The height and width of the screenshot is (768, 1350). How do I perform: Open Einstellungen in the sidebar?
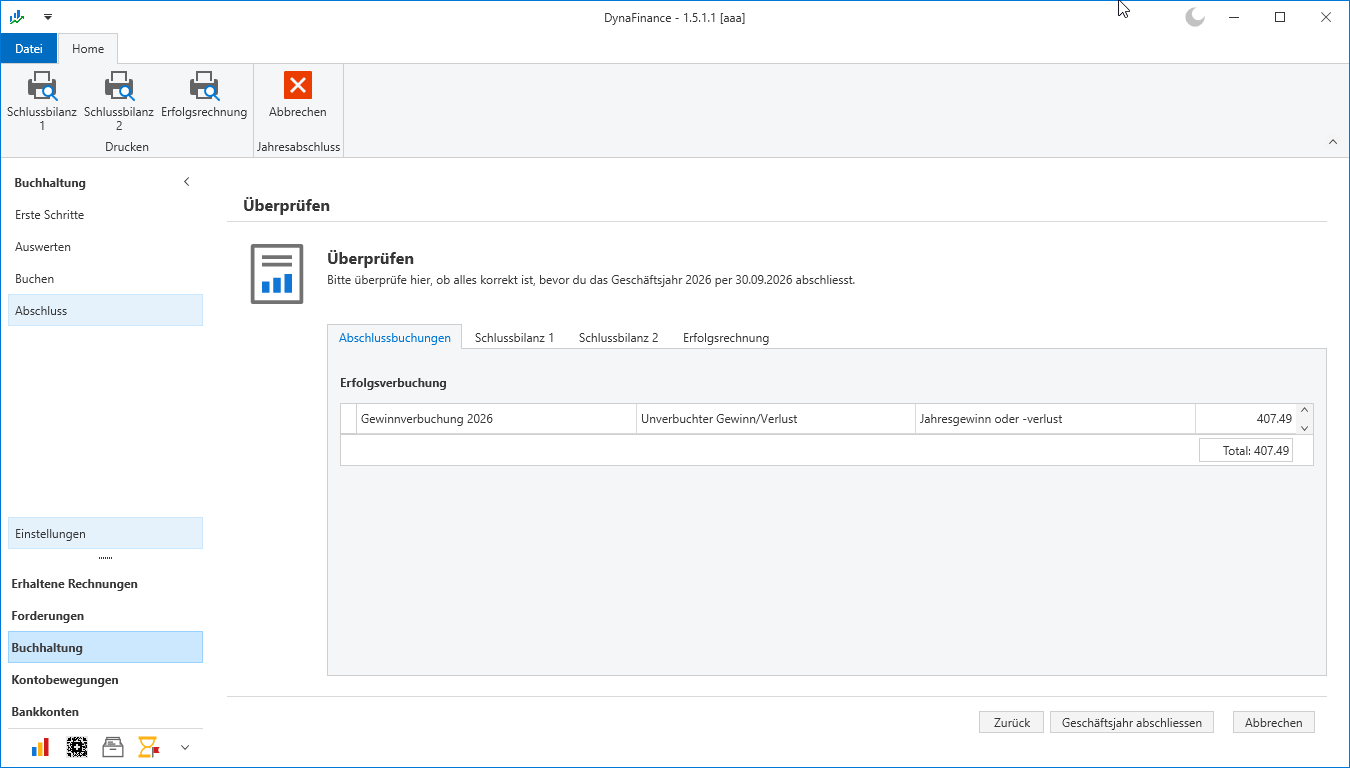105,534
